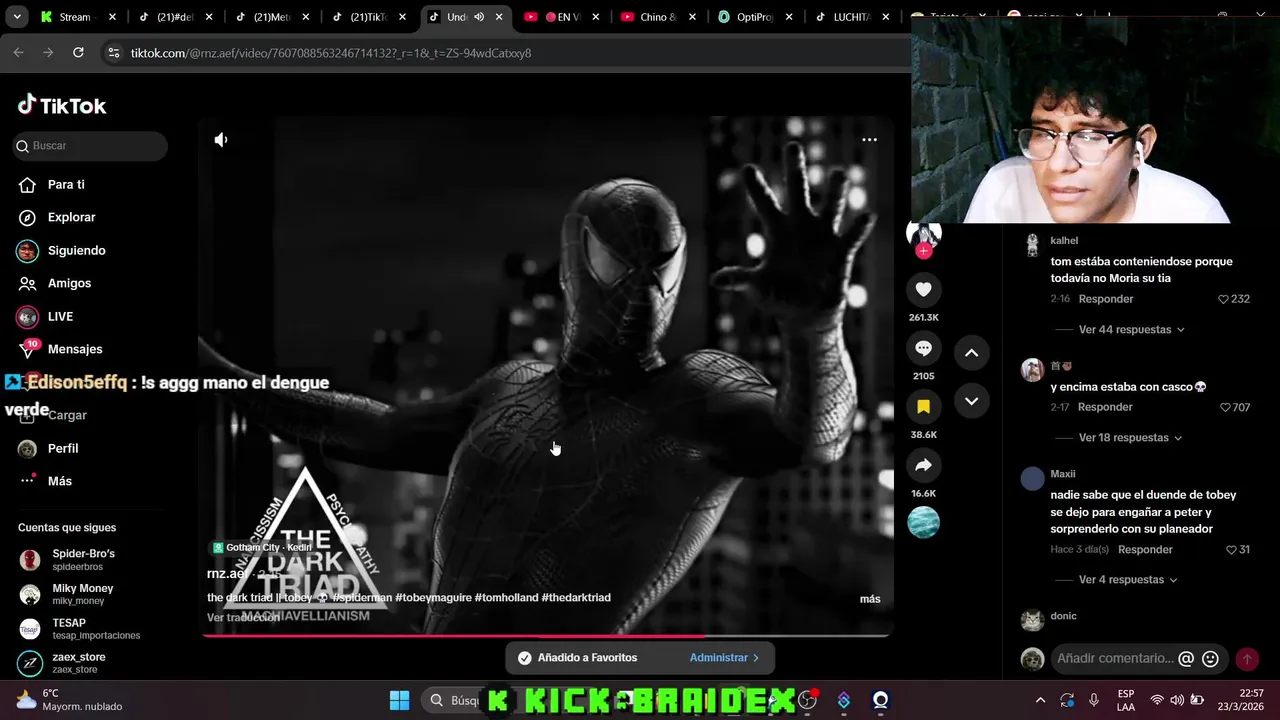Like the video with the heart icon
1280x720 pixels.
(923, 290)
